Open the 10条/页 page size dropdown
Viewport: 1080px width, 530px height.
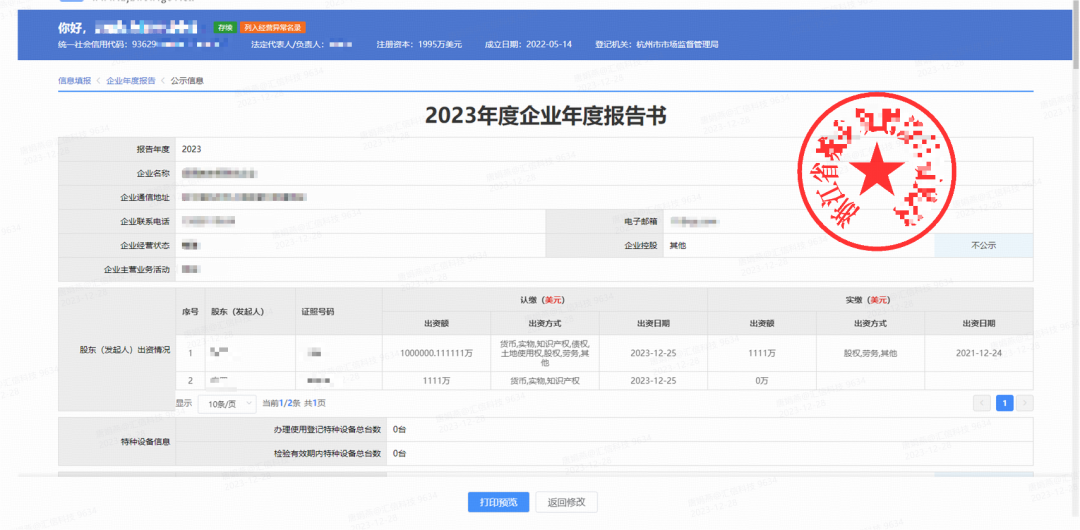(227, 404)
